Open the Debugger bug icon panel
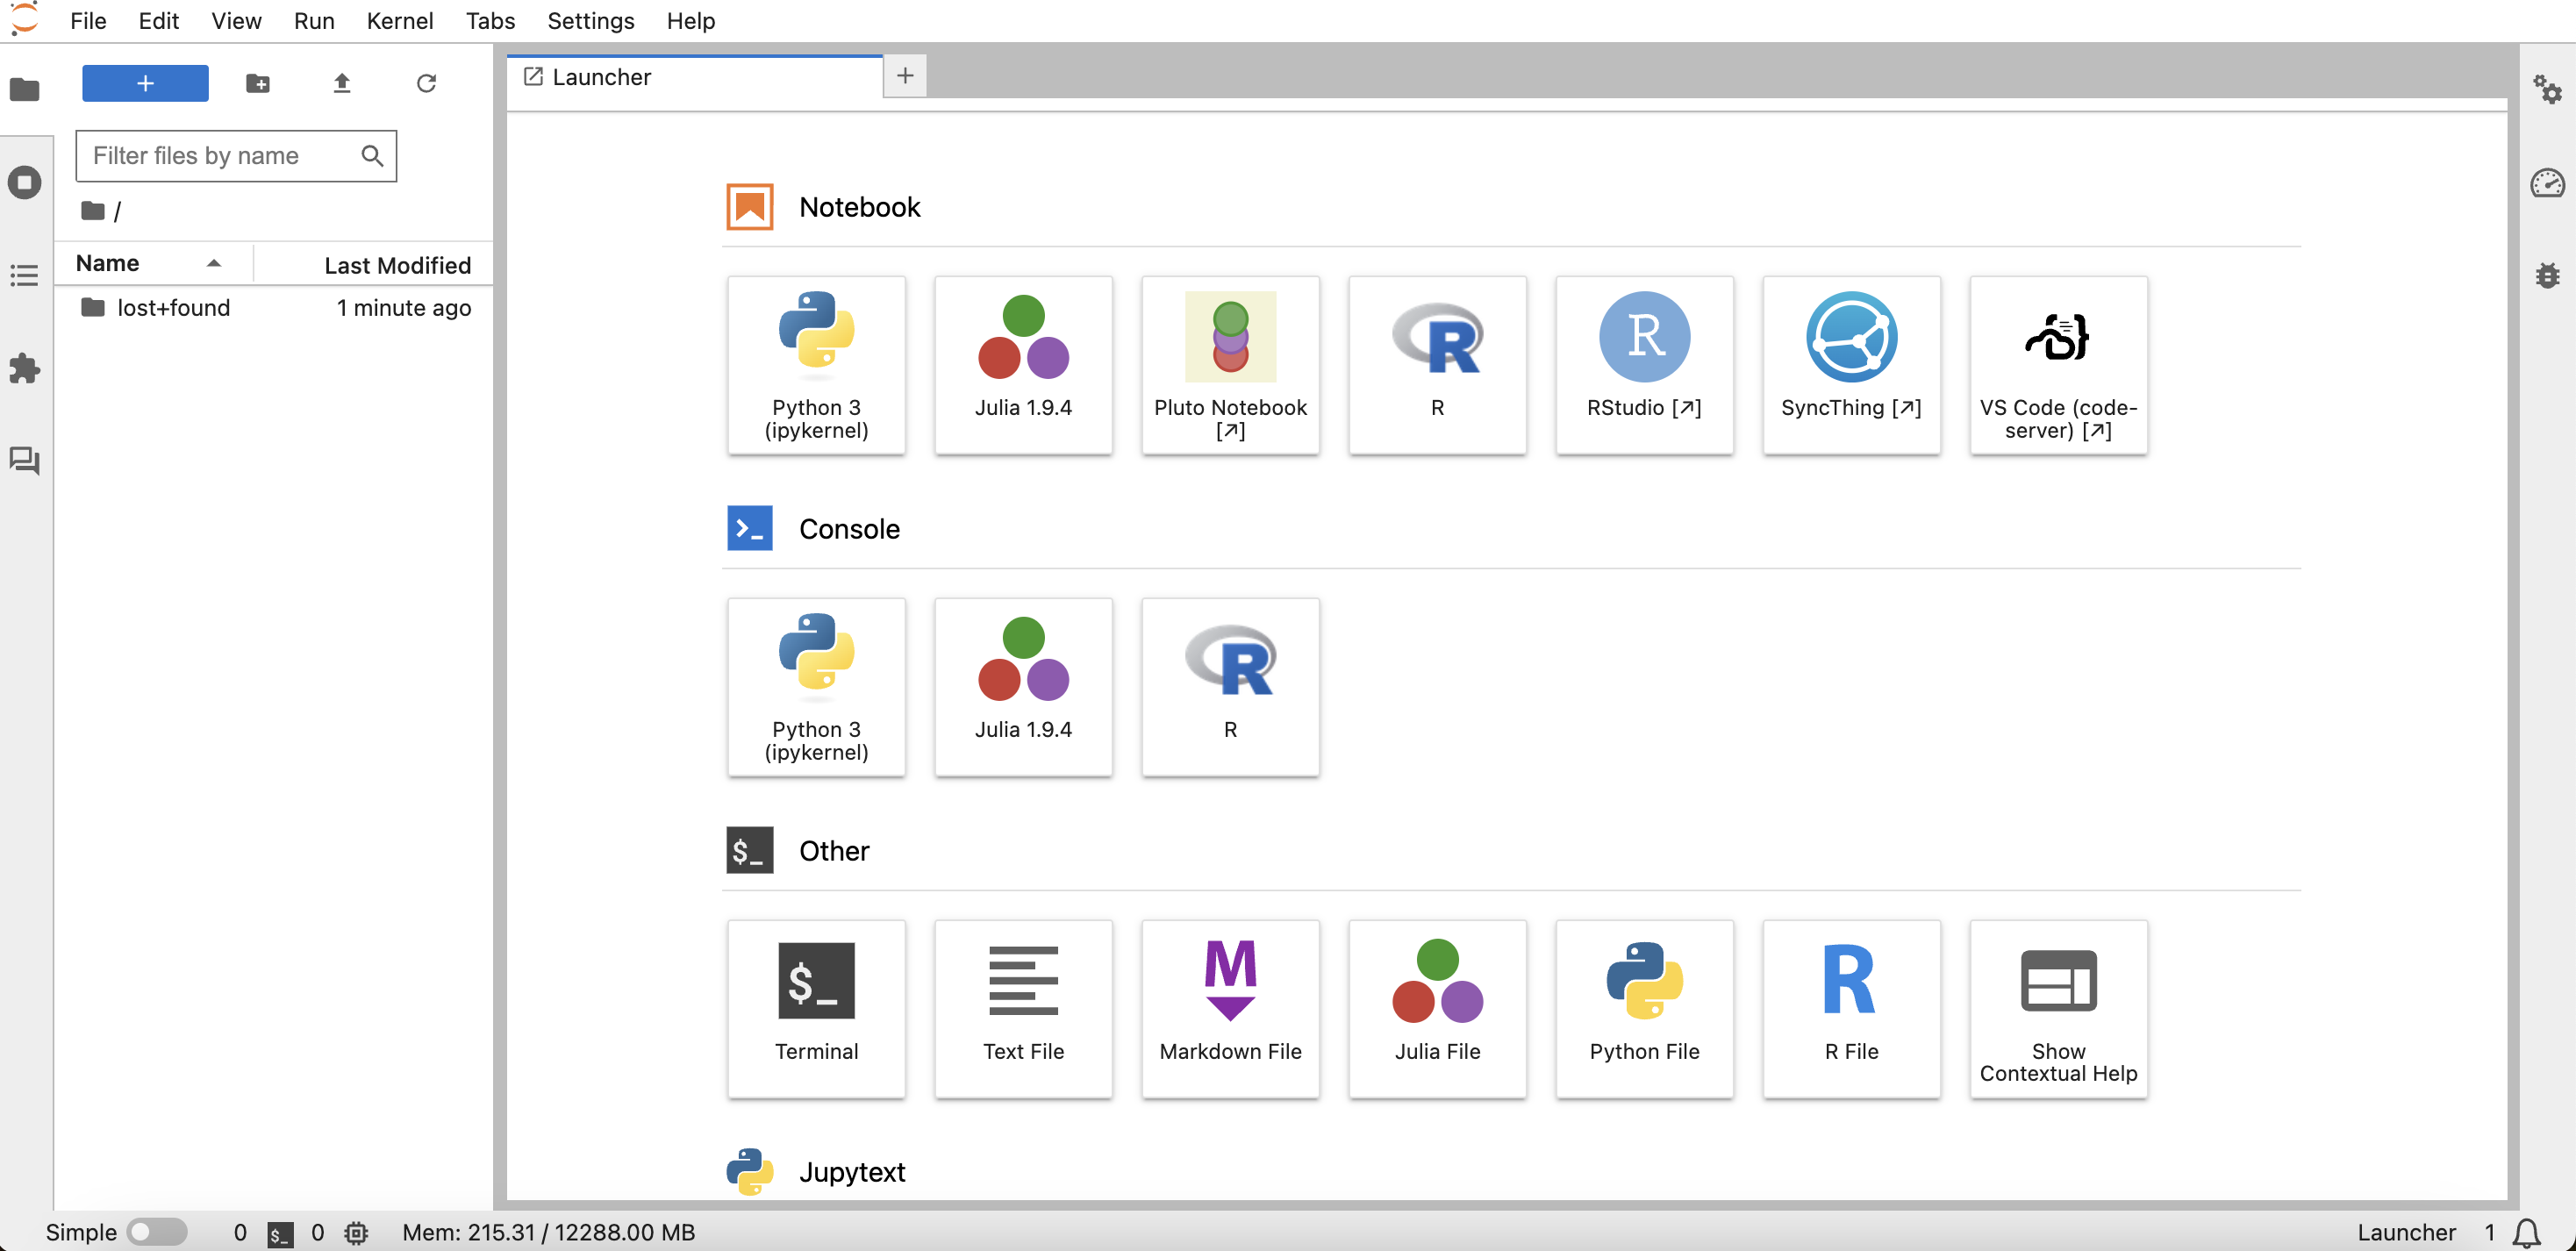Screen dimensions: 2576x1251 click(x=2547, y=275)
